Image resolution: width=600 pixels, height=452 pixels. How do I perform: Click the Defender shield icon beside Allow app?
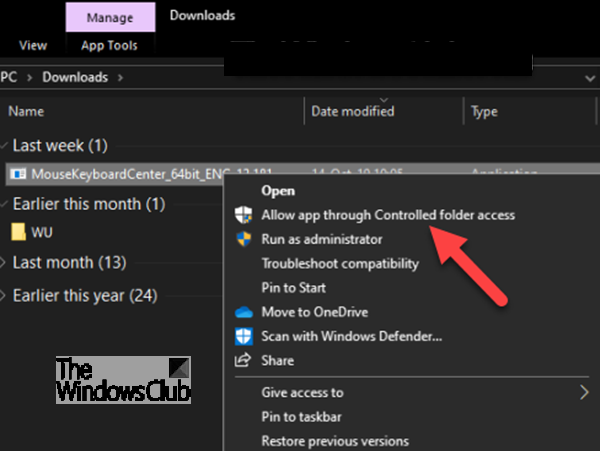pyautogui.click(x=243, y=215)
